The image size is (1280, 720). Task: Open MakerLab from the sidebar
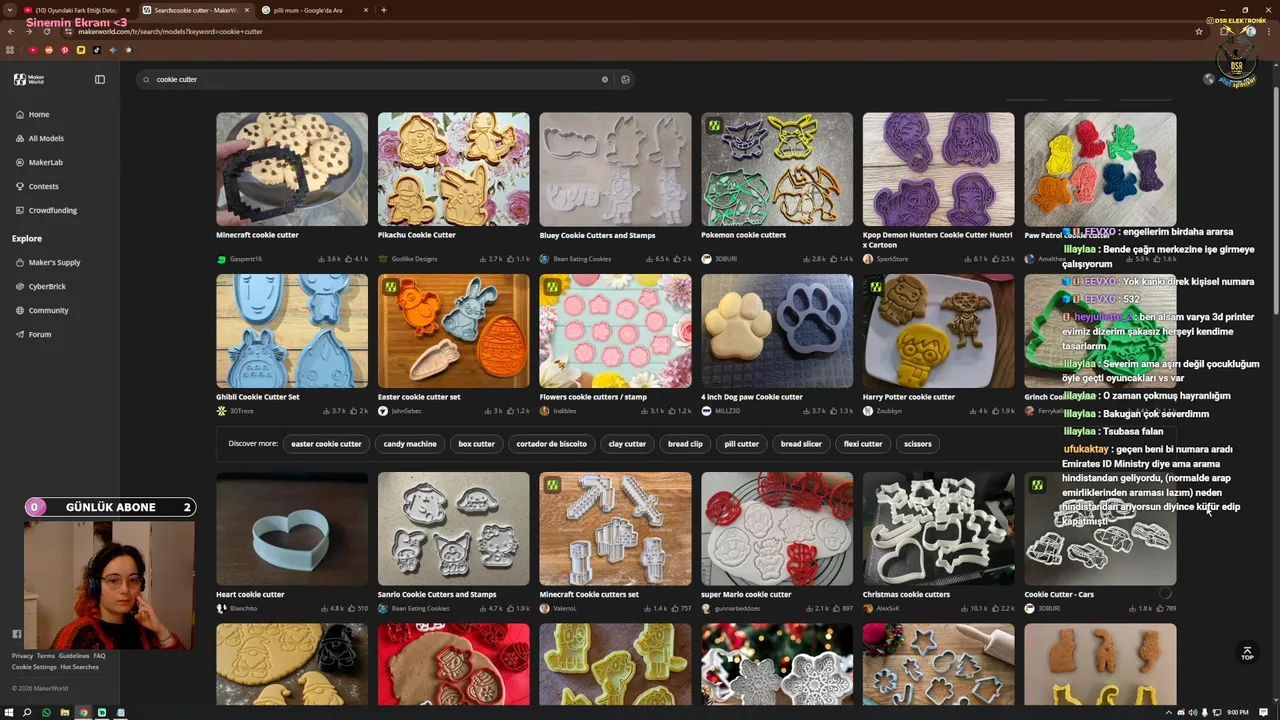[x=45, y=162]
